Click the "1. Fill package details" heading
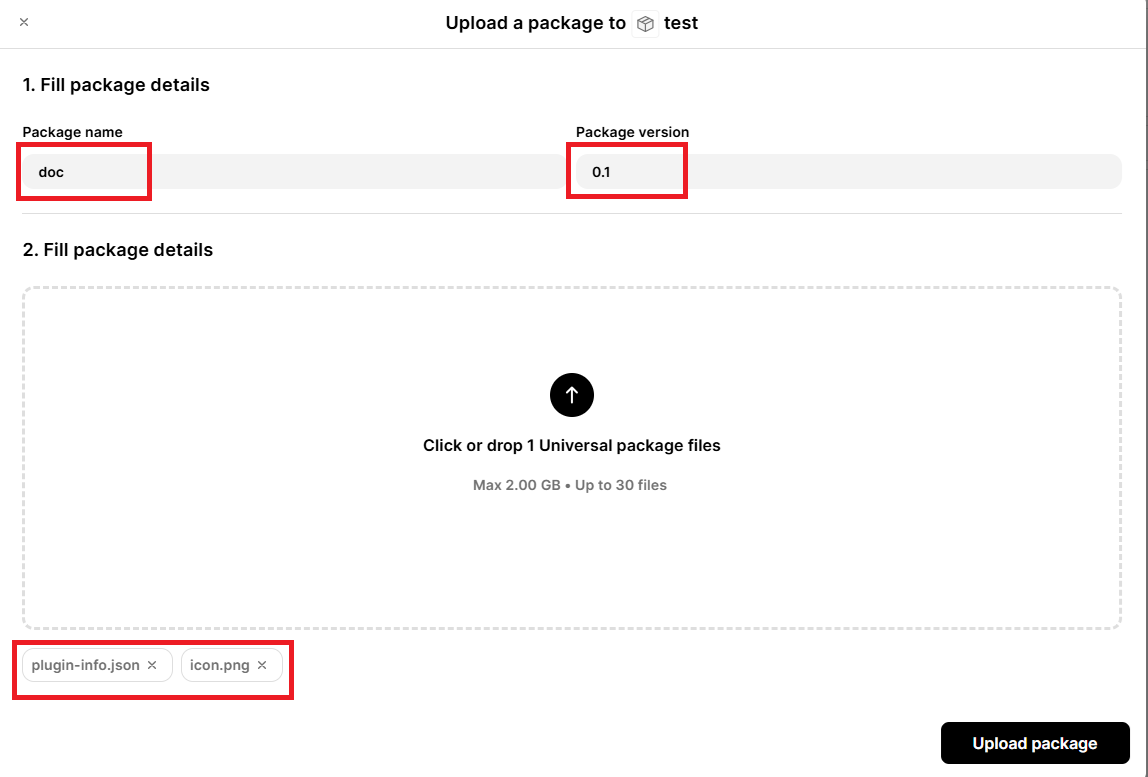1148x777 pixels. coord(116,85)
